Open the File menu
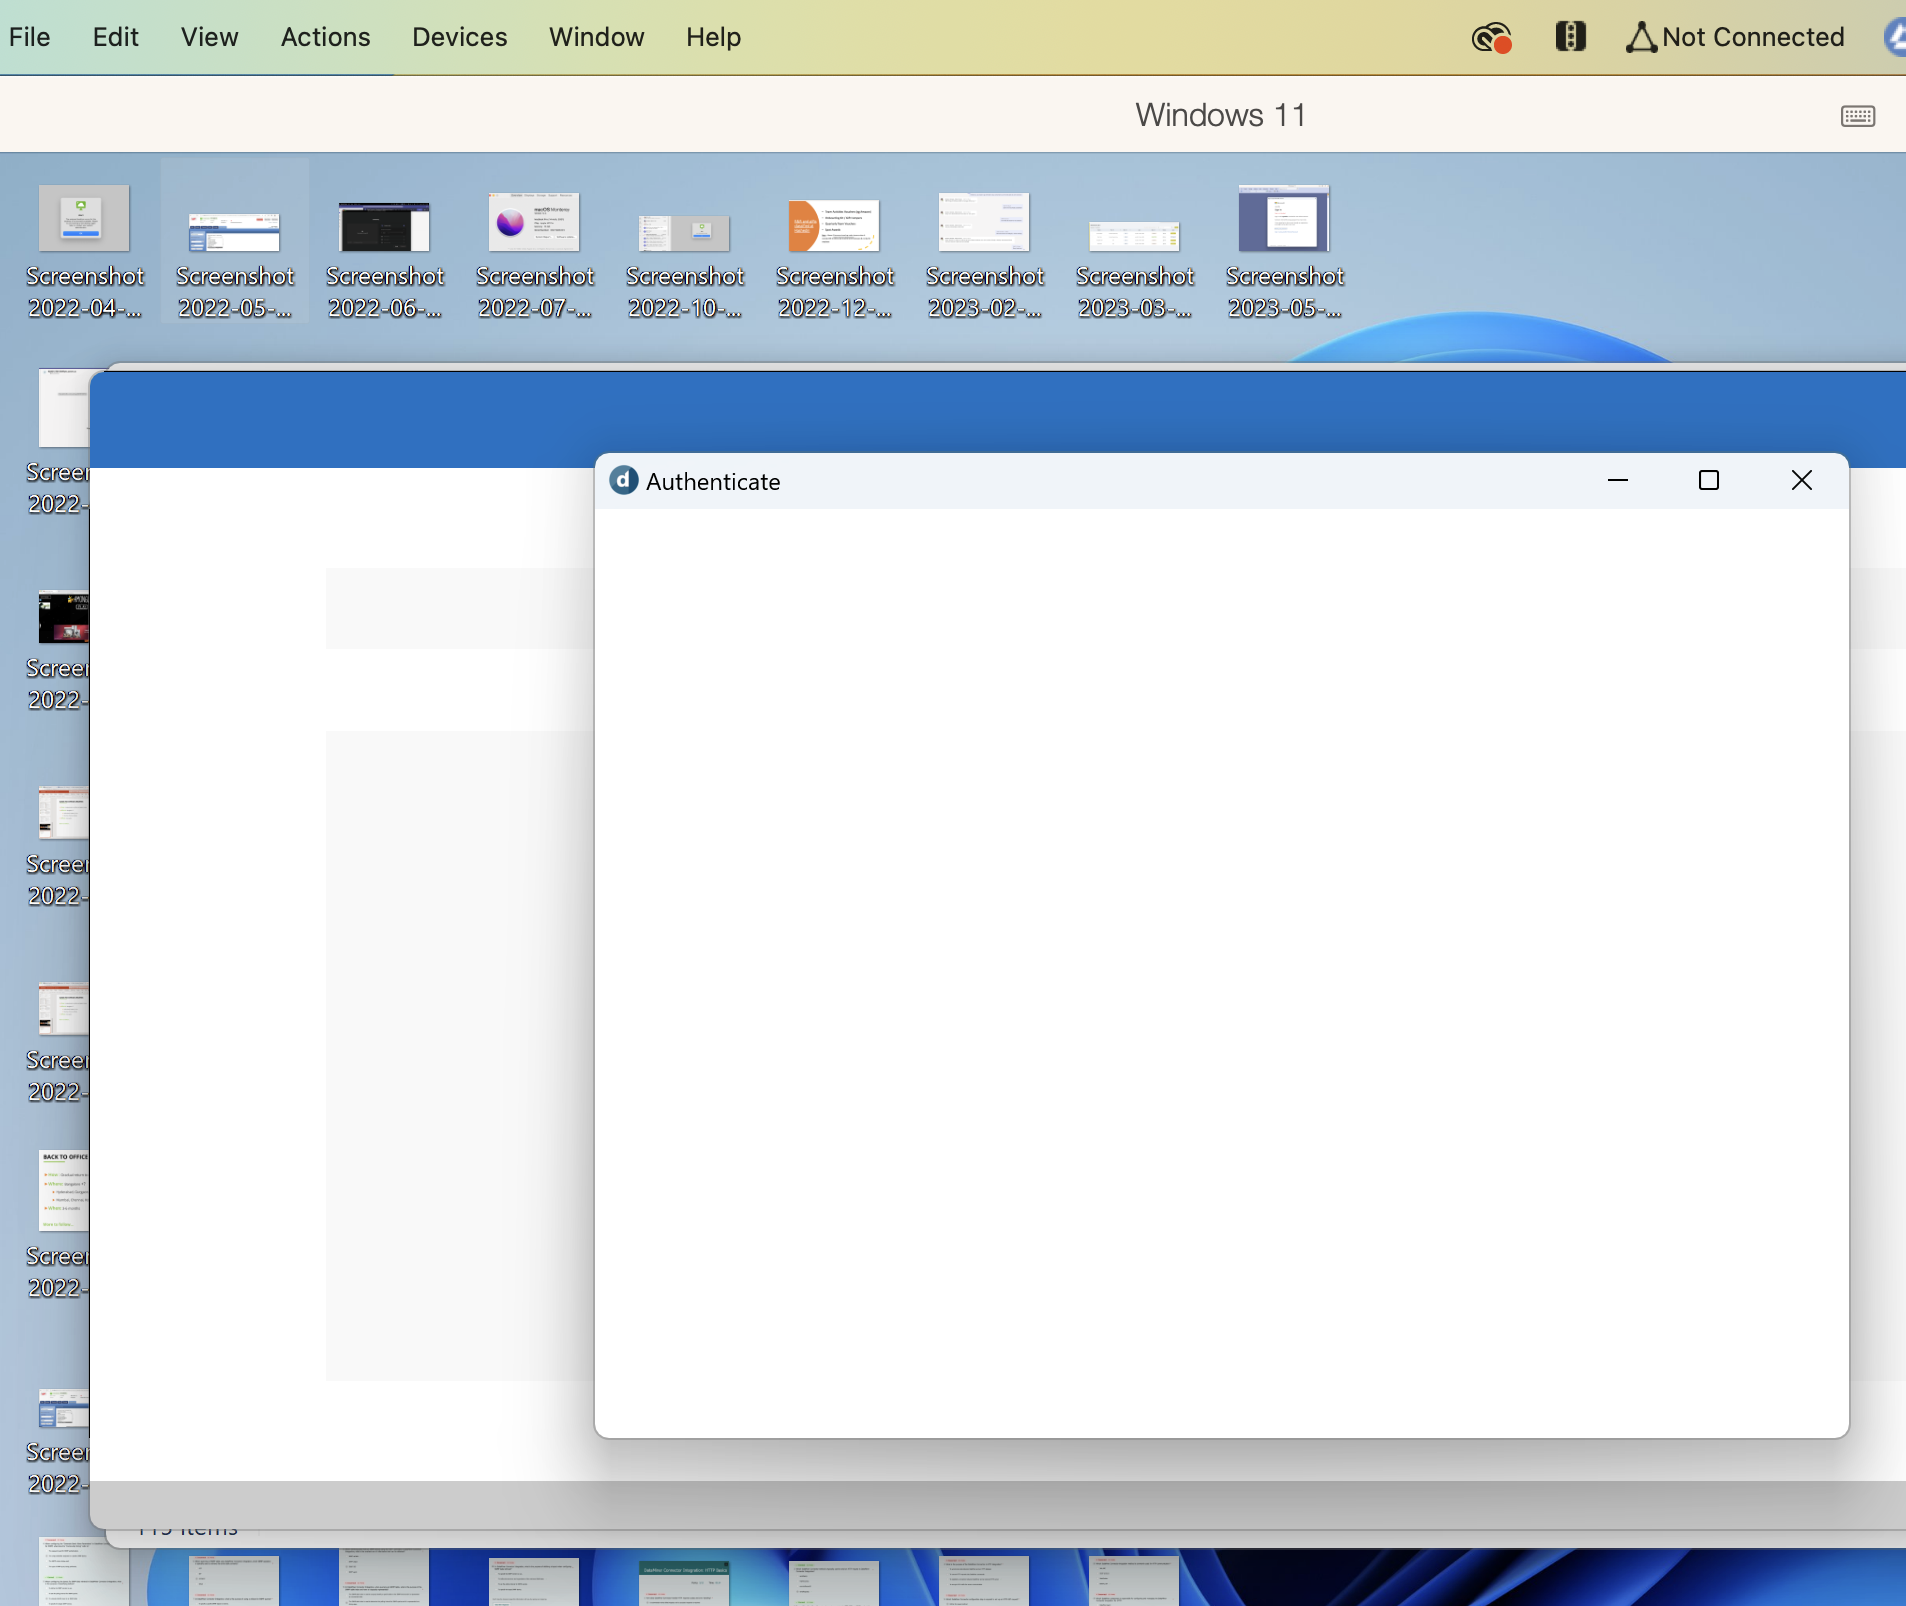The width and height of the screenshot is (1906, 1606). 29,37
